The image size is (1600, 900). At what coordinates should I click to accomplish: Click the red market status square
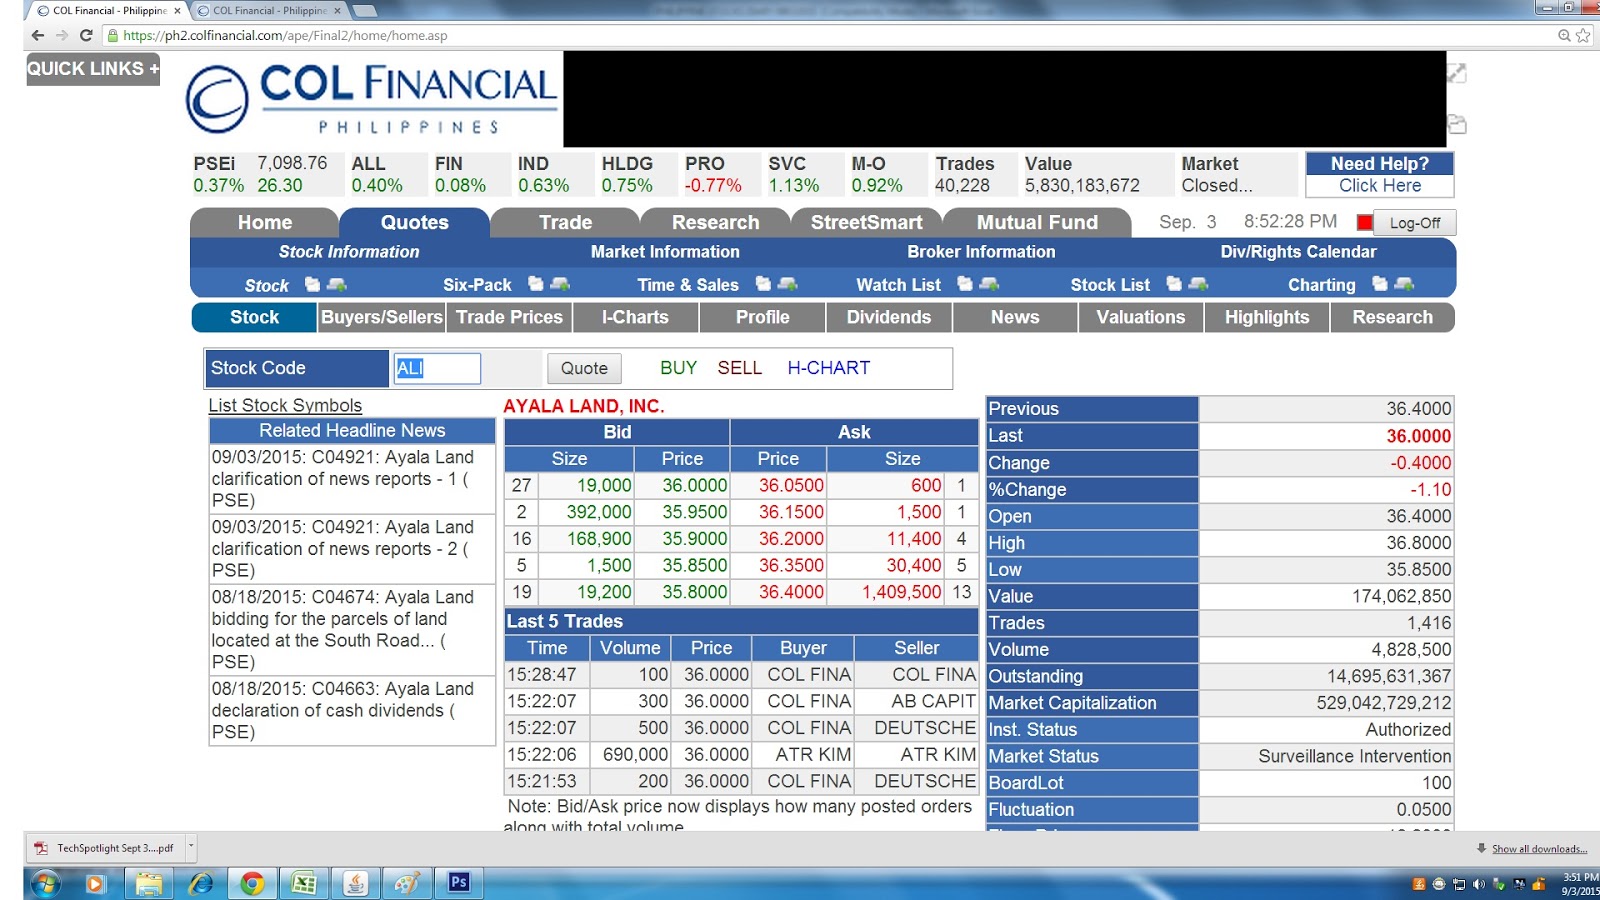pos(1364,222)
